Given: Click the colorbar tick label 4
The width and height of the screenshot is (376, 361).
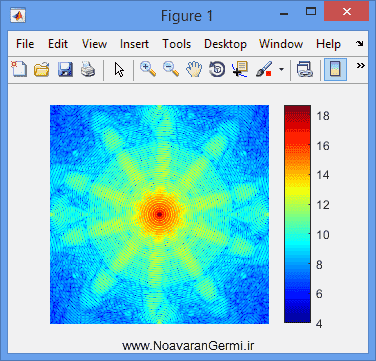Looking at the screenshot, I should (x=319, y=324).
